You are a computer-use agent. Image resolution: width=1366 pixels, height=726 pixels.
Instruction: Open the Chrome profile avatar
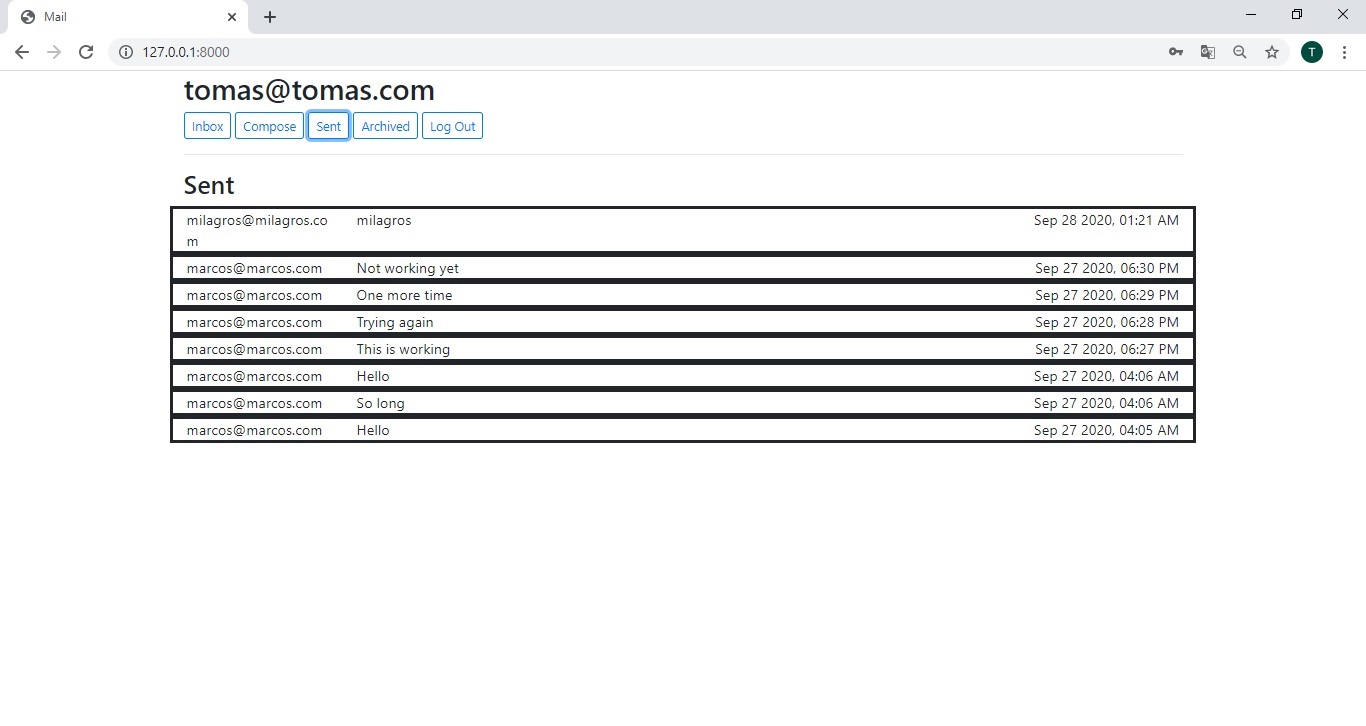point(1312,52)
